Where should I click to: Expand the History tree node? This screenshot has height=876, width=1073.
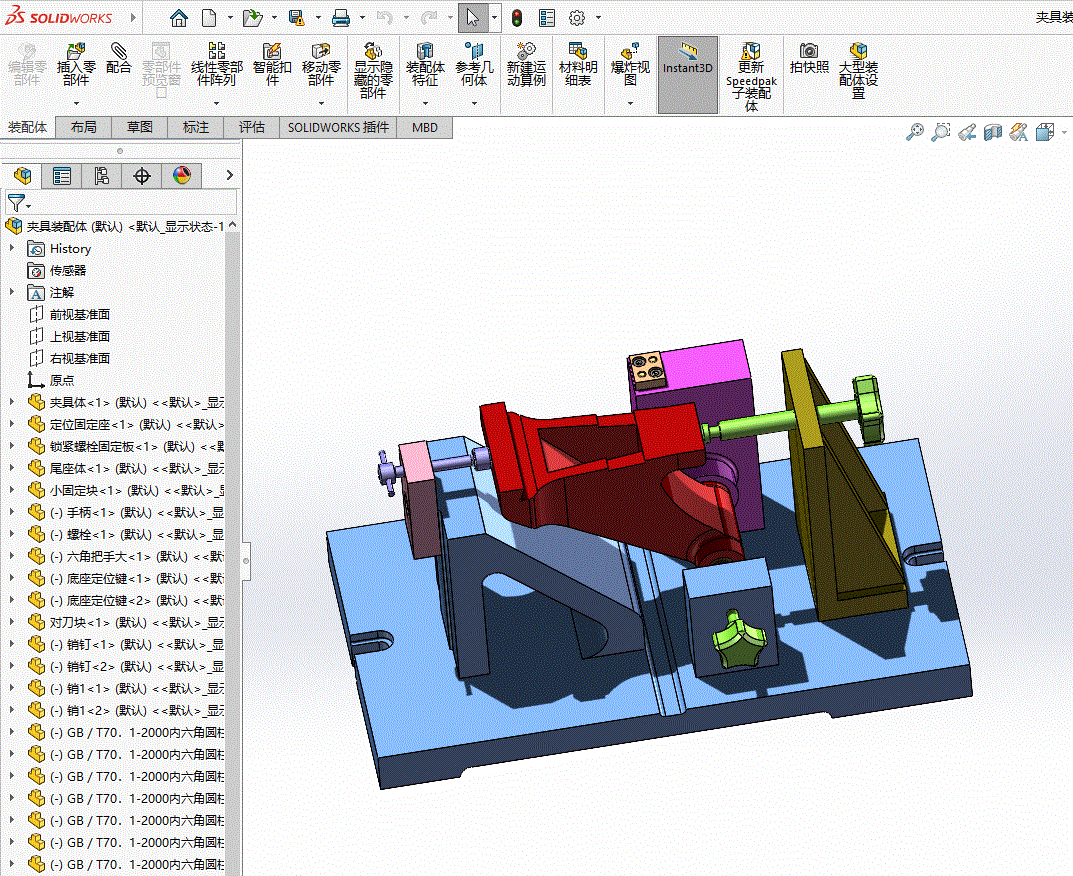coord(12,248)
